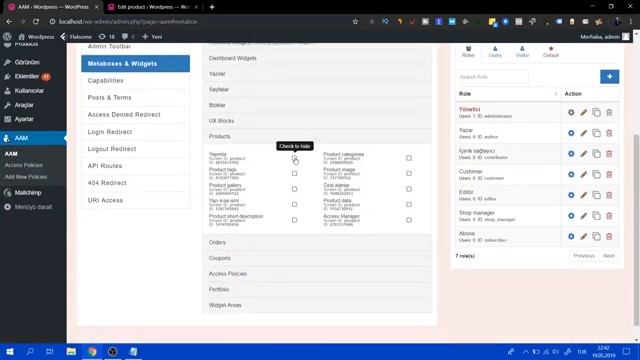Manage the Abone role gear icon
Image resolution: width=640 pixels, height=360 pixels.
tap(571, 236)
